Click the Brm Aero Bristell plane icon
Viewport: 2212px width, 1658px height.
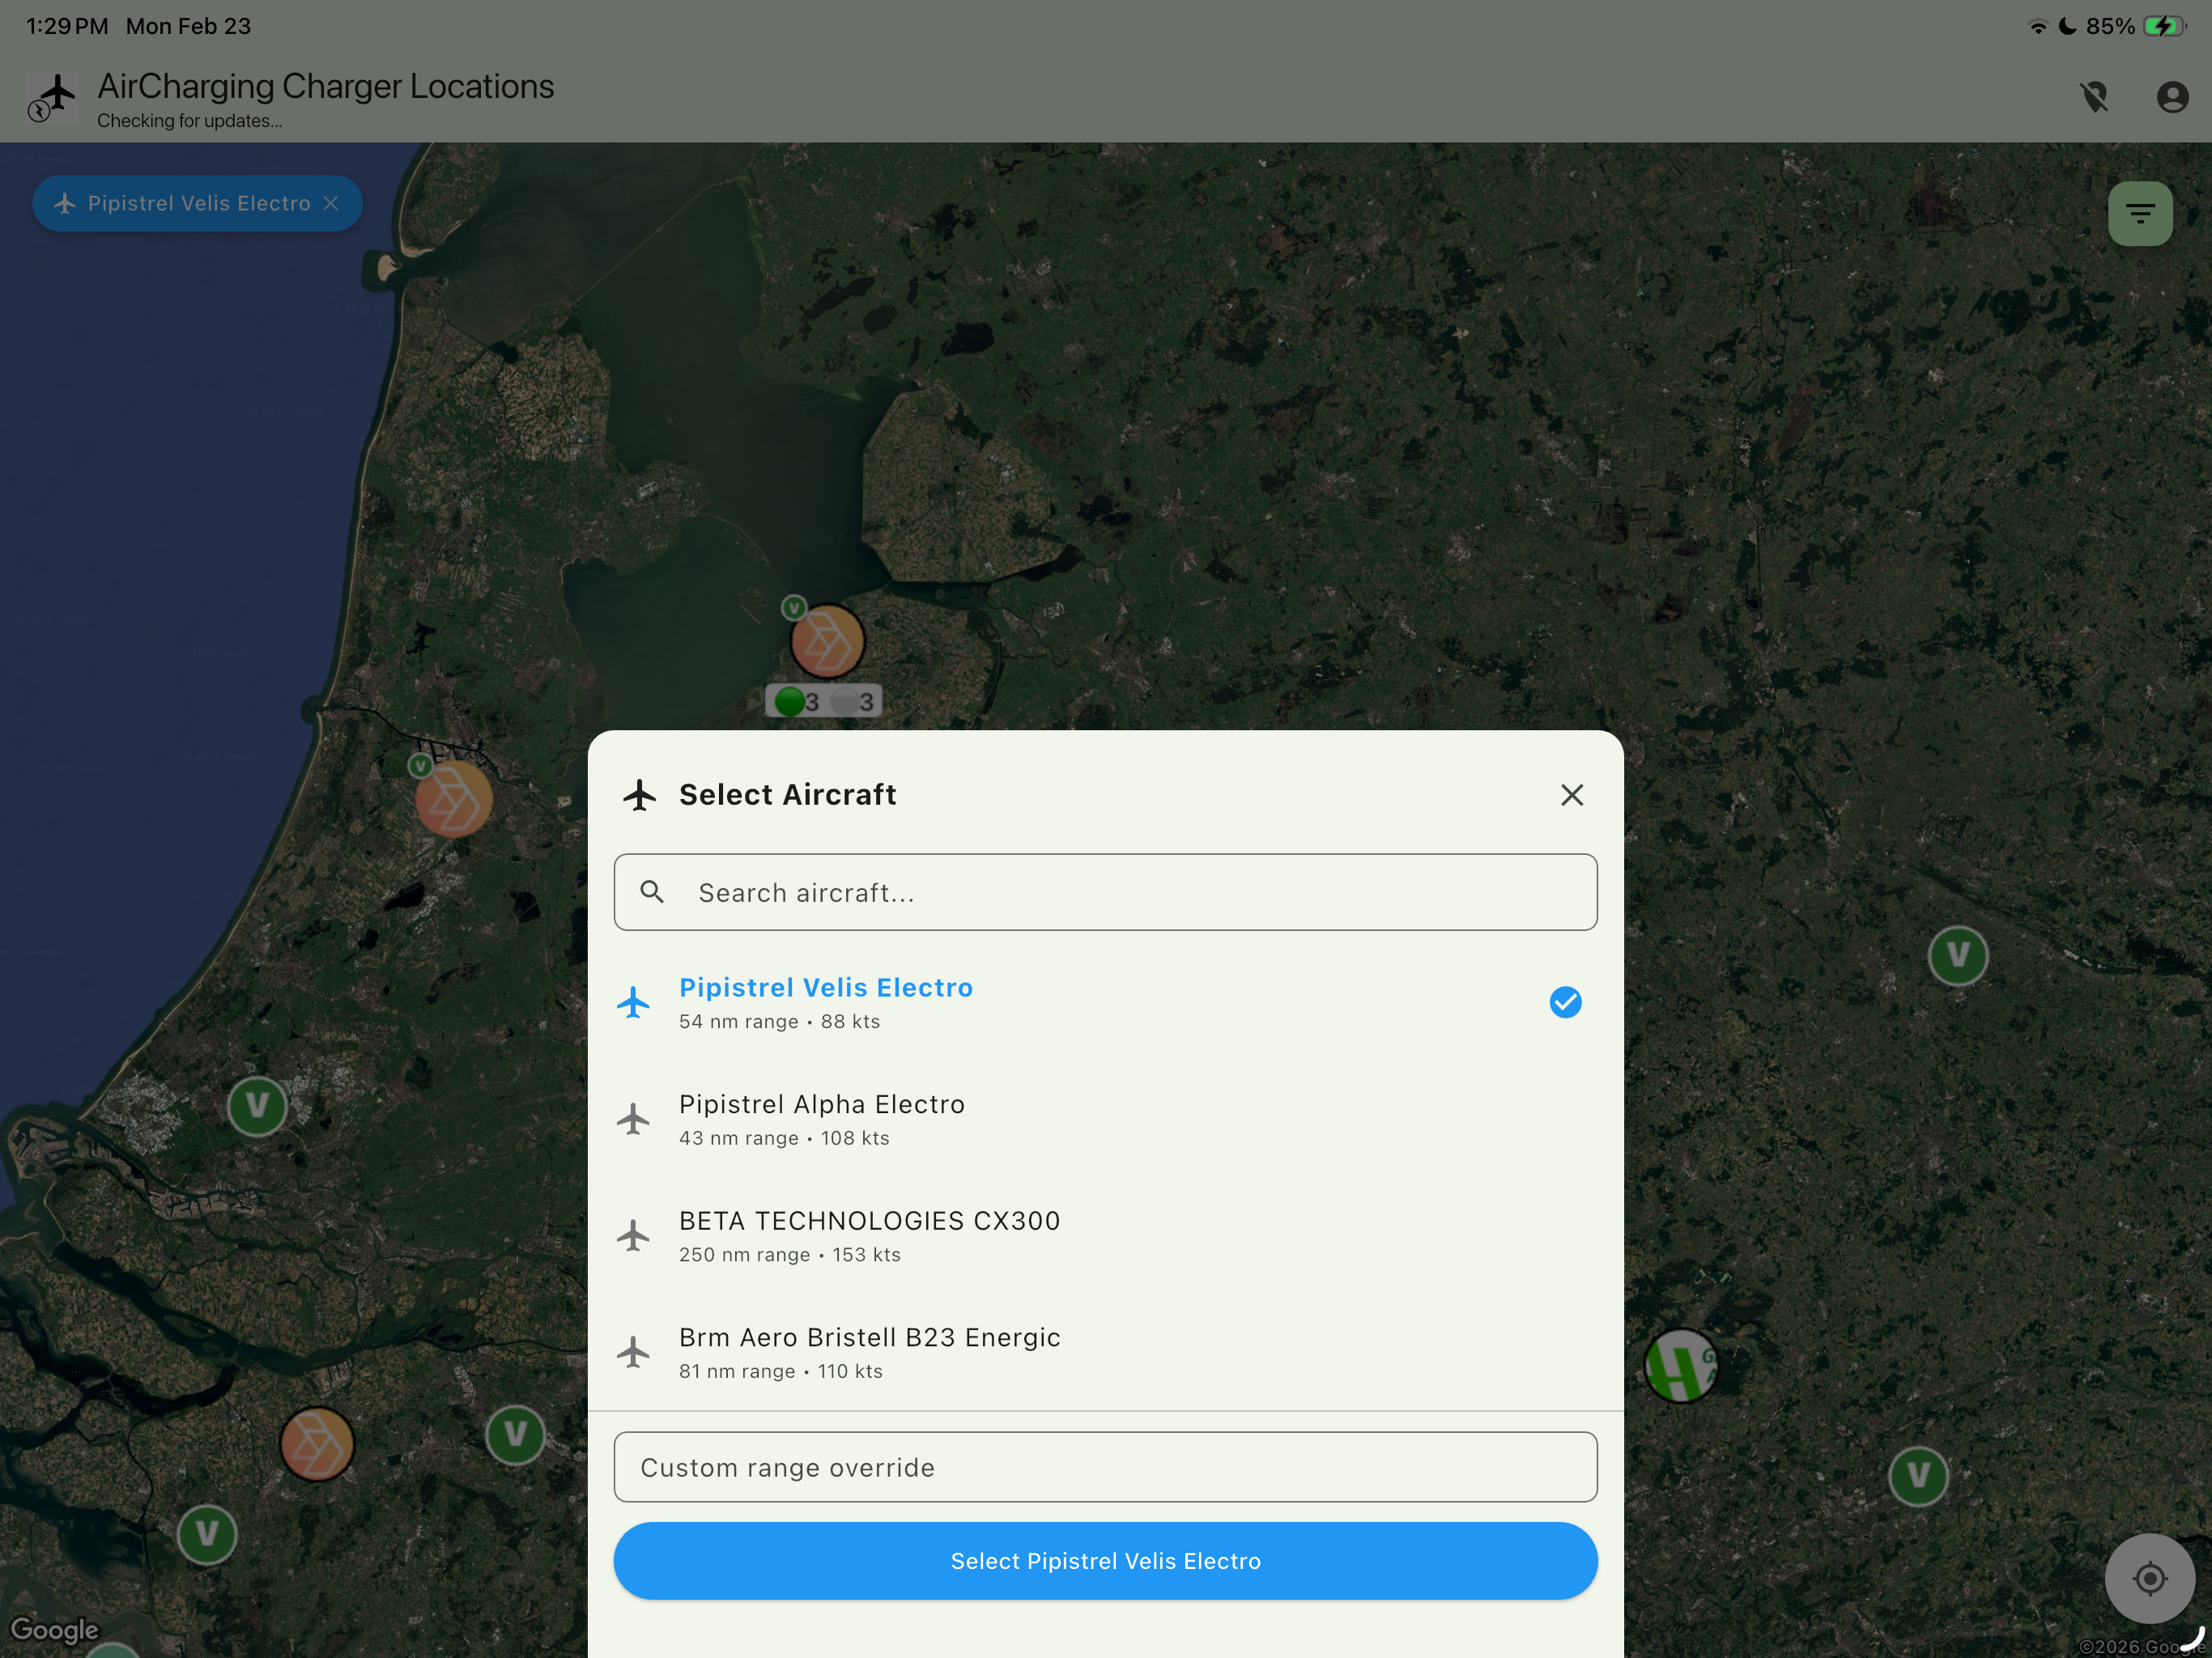click(x=633, y=1352)
